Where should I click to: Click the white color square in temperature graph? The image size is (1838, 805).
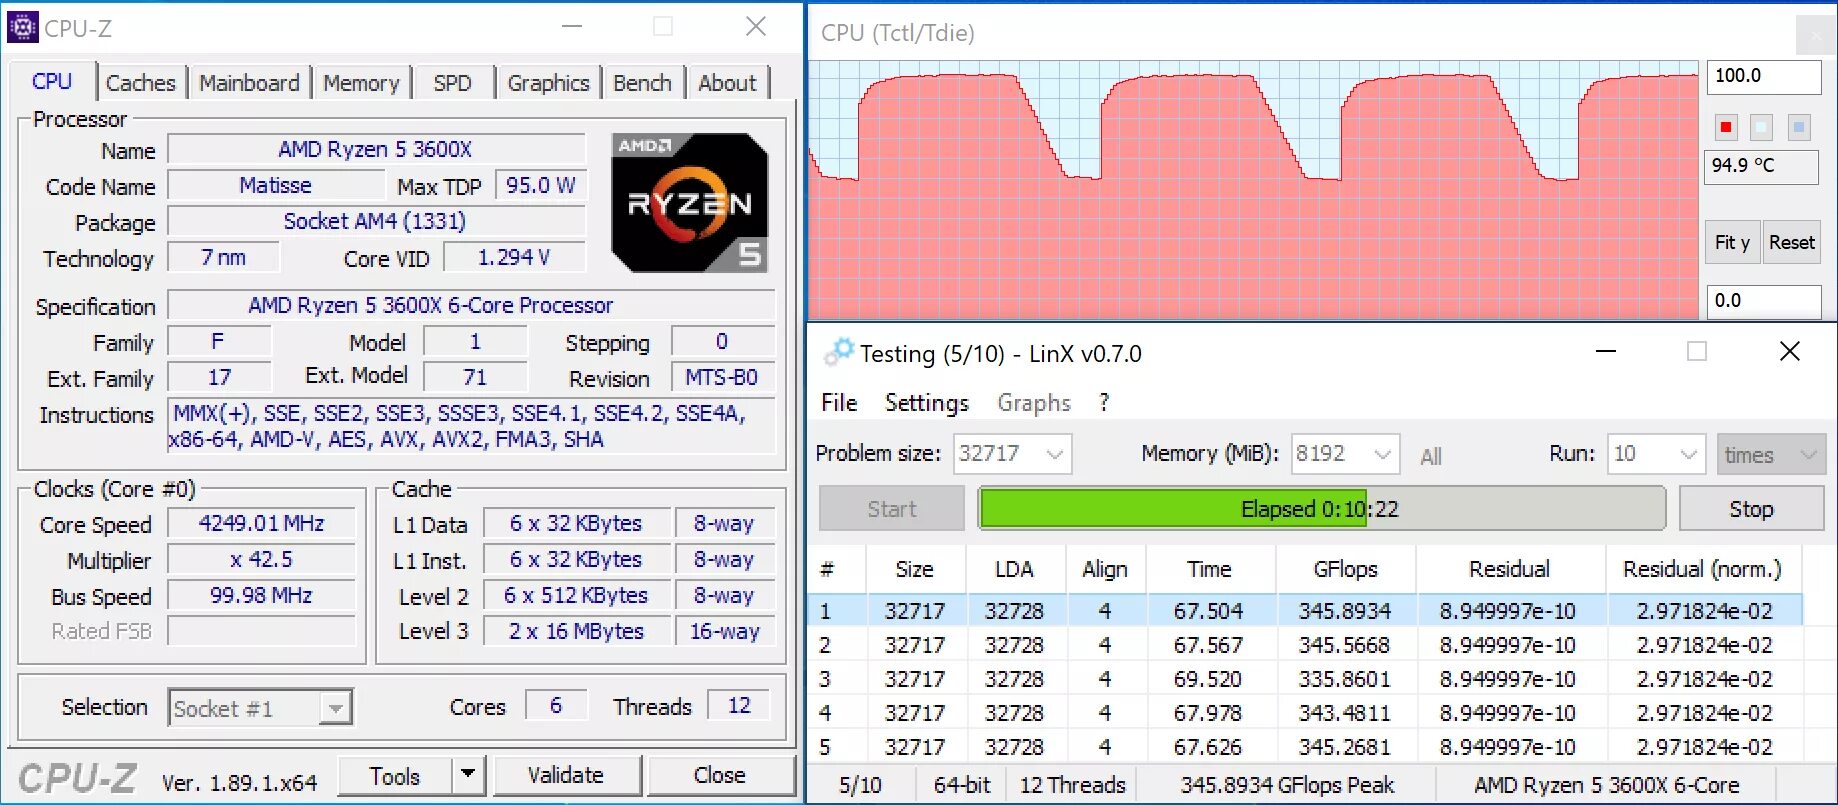pyautogui.click(x=1762, y=127)
